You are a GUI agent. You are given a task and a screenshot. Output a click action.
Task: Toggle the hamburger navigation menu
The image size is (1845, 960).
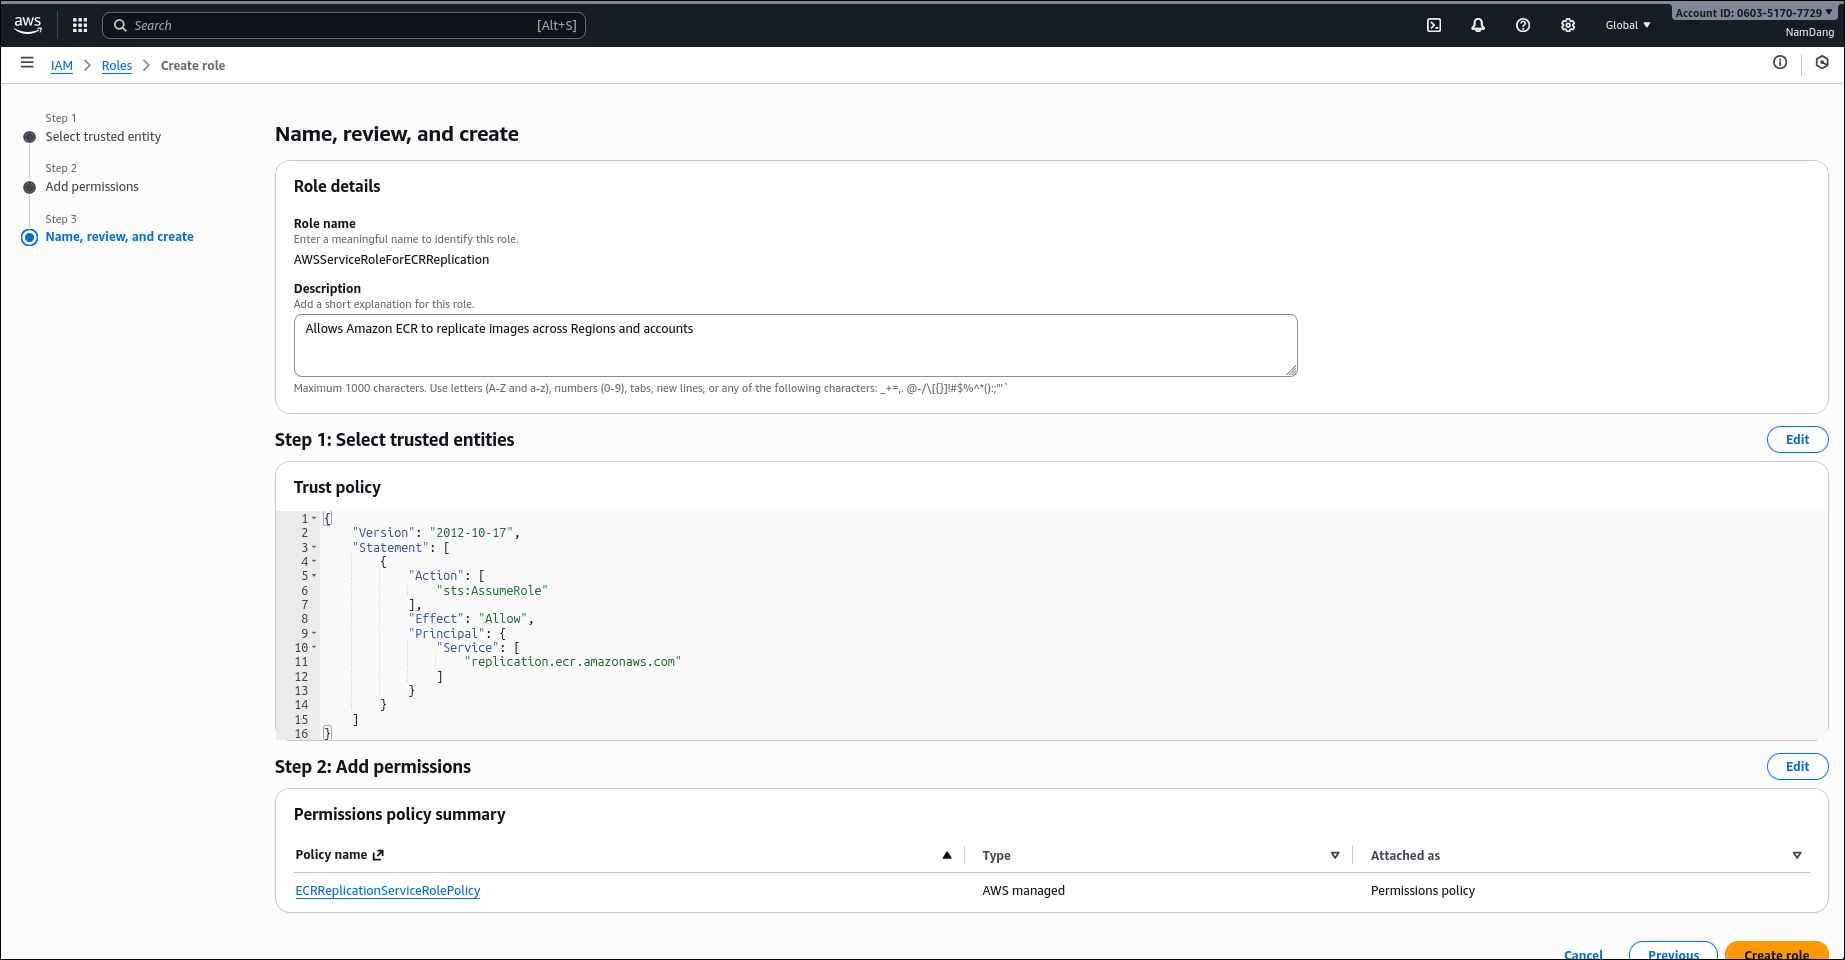coord(27,63)
